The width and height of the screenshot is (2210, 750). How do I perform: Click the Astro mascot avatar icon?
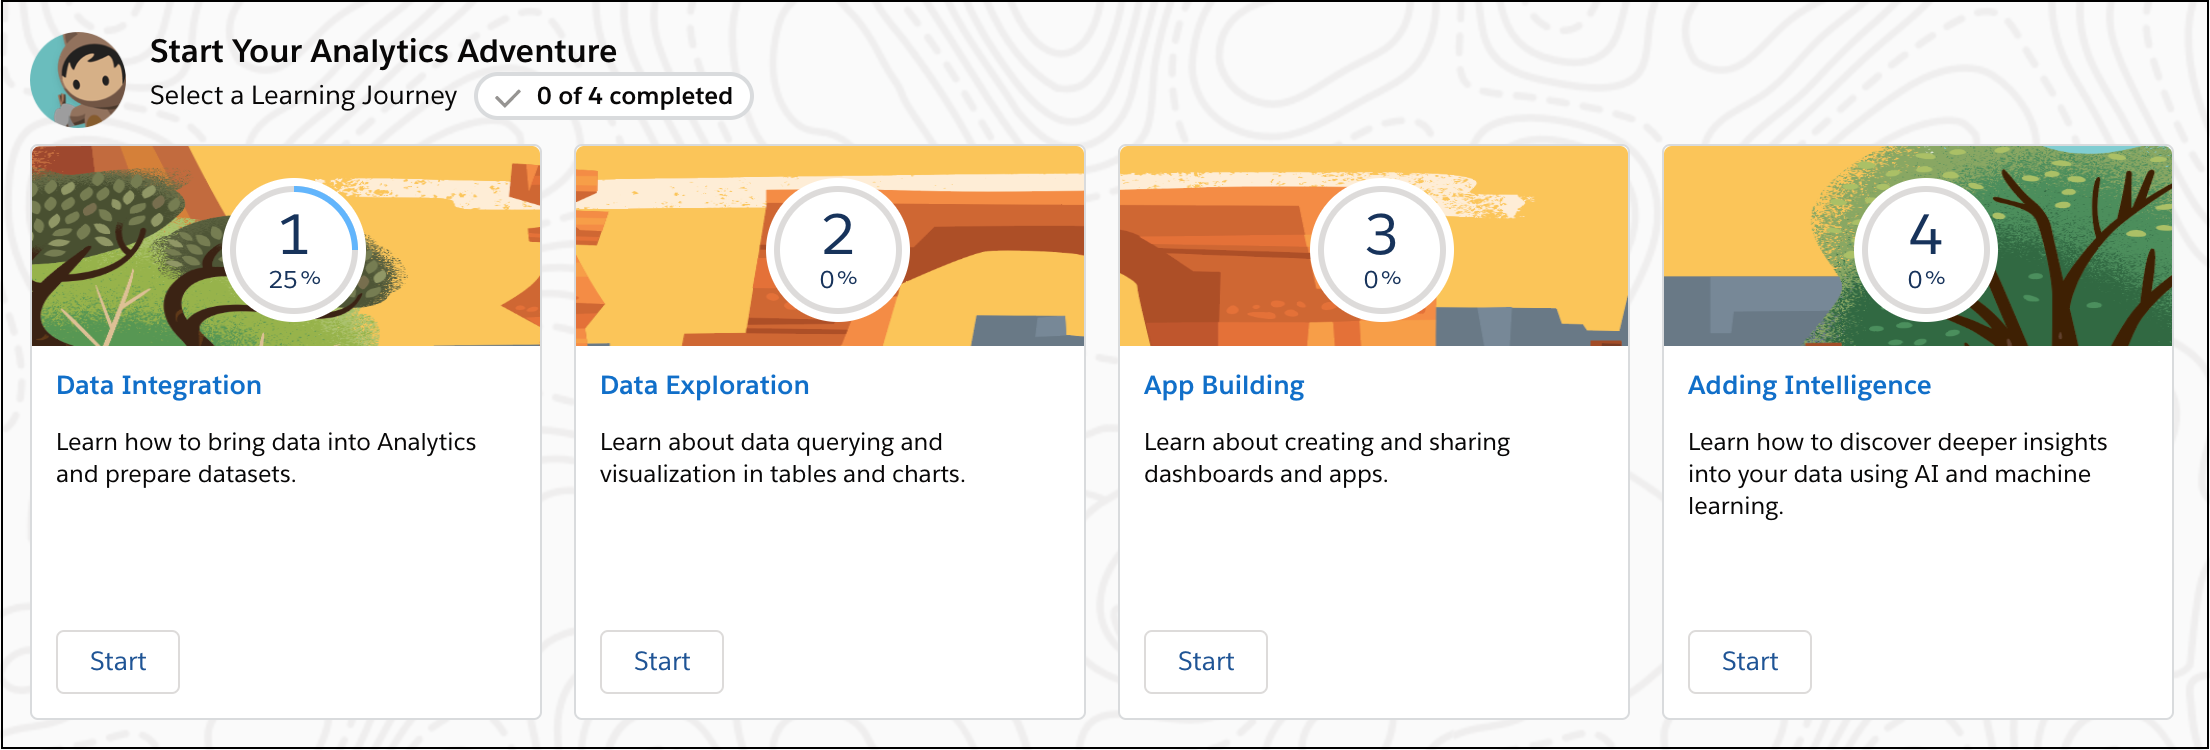78,80
